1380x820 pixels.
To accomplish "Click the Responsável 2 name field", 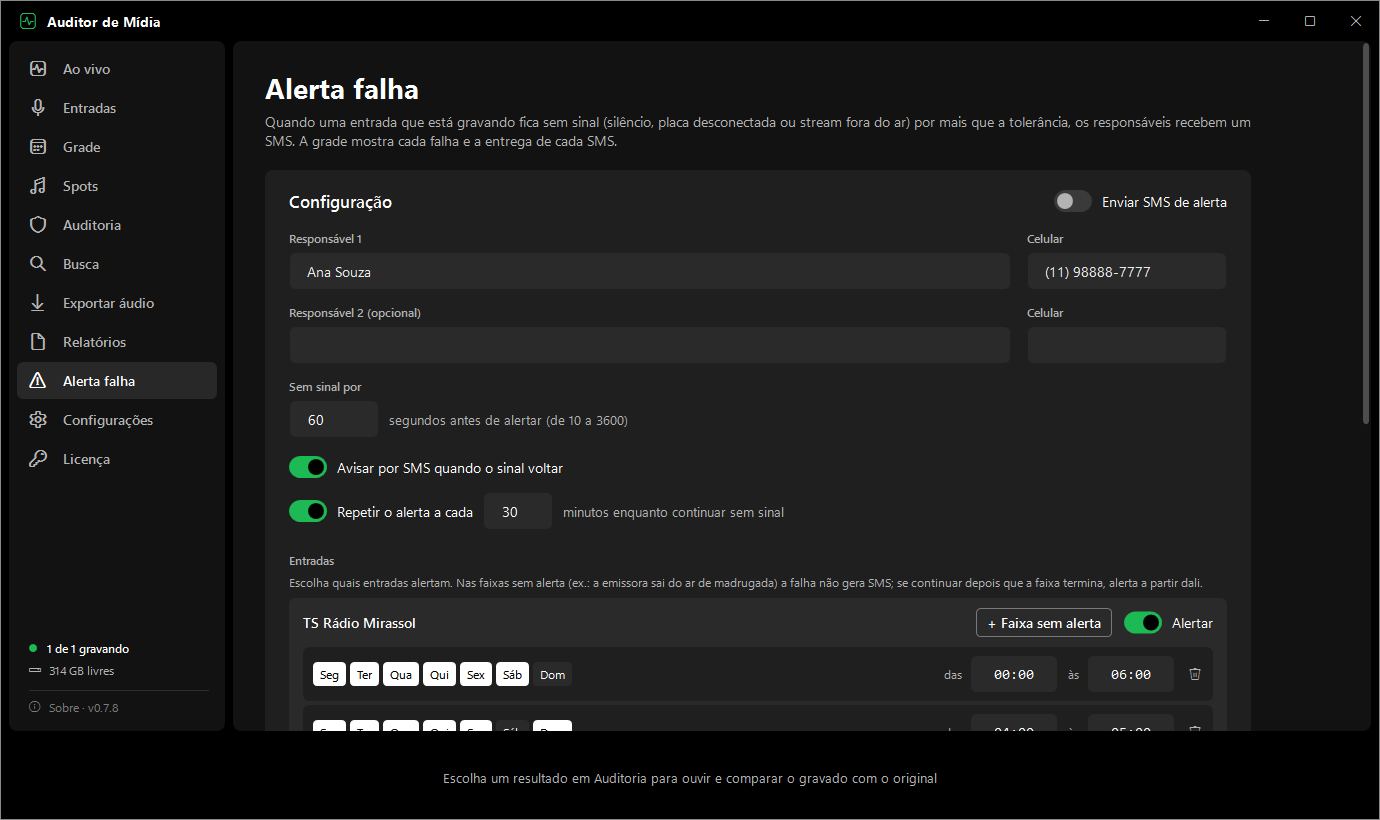I will [650, 345].
